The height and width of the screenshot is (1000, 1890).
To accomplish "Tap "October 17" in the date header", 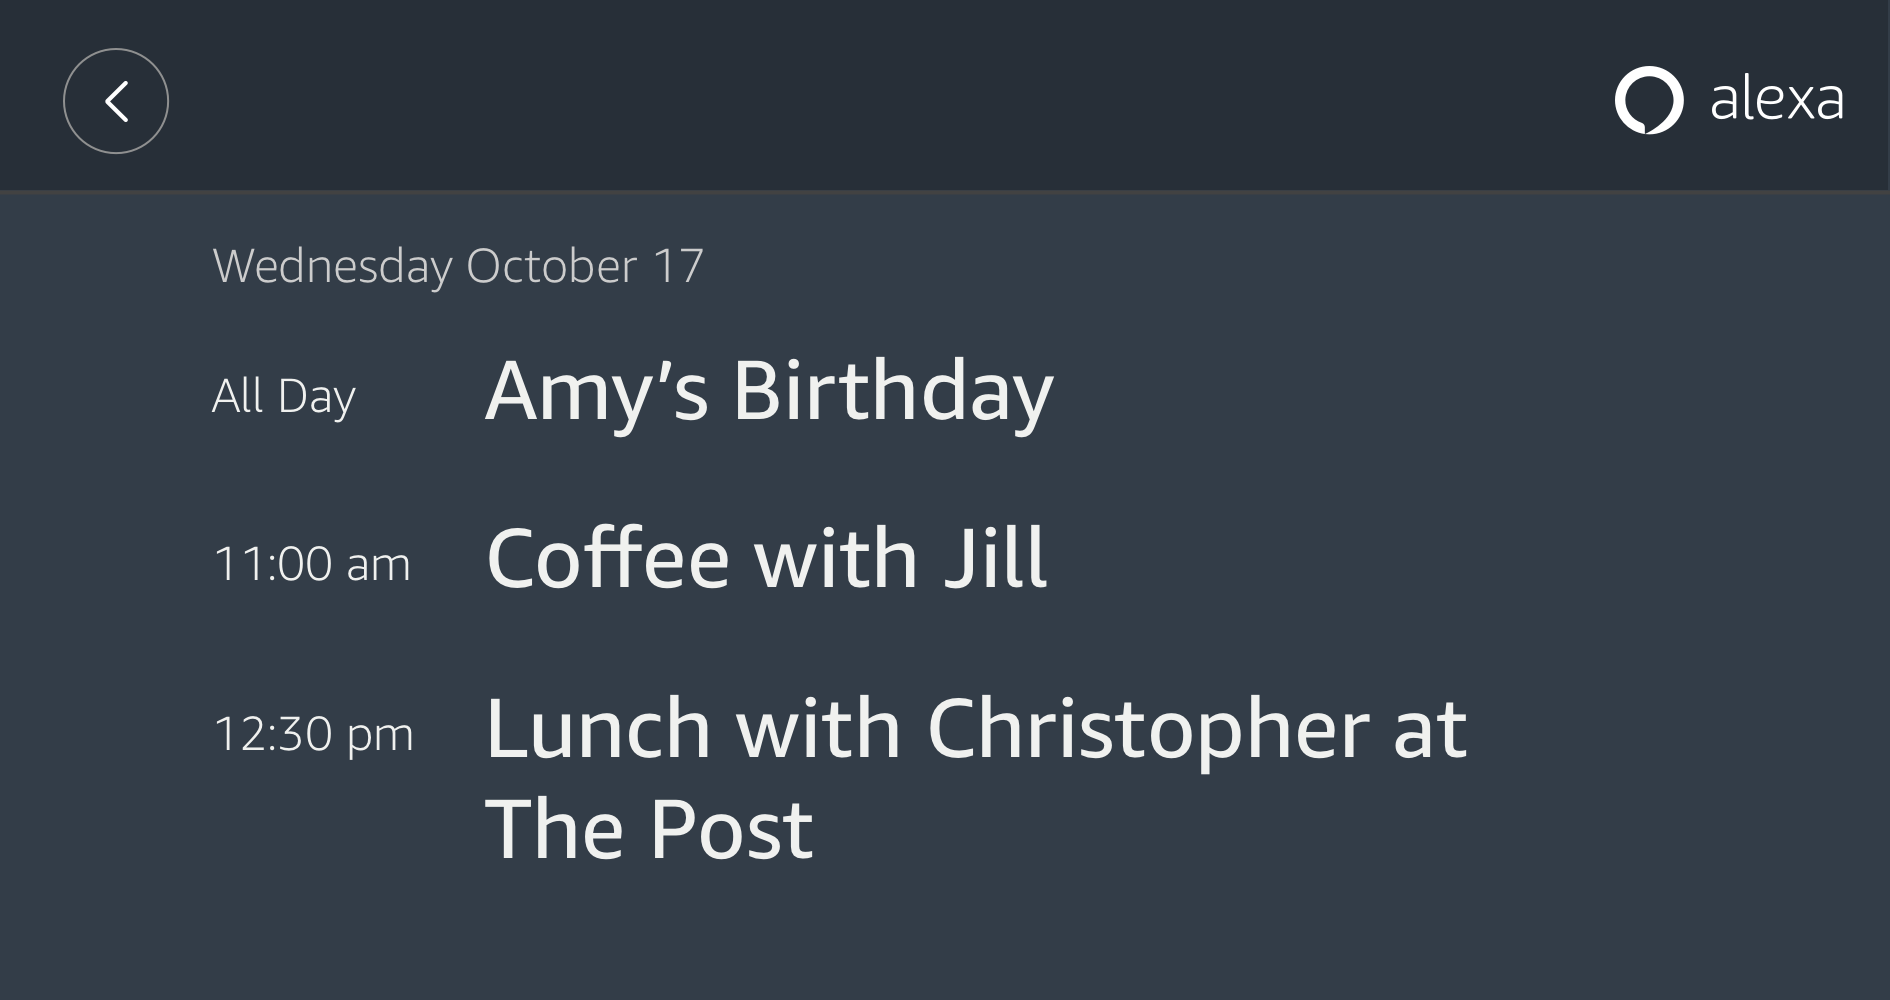I will 585,266.
